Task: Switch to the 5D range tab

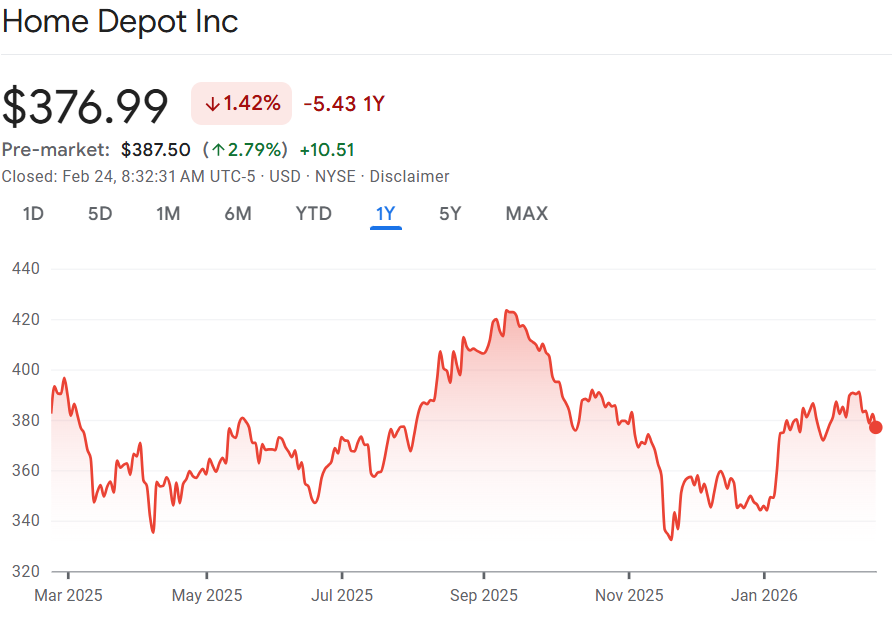Action: [100, 213]
